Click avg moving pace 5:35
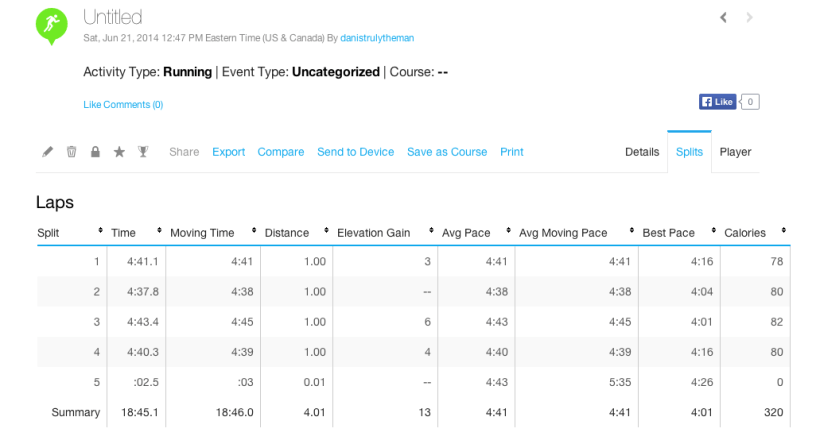 click(x=620, y=382)
